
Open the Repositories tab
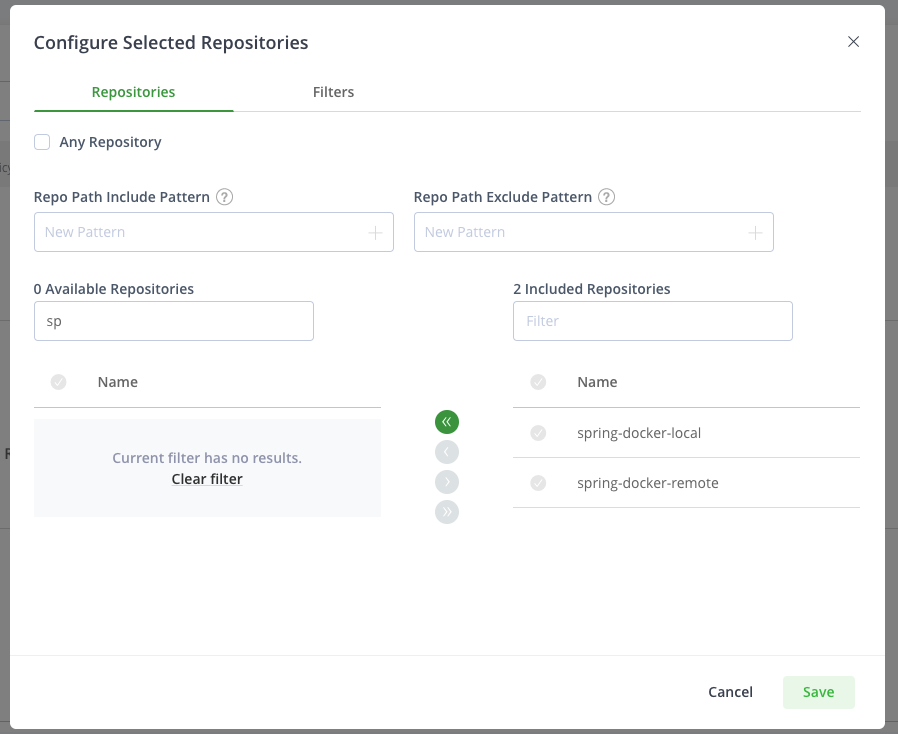click(133, 92)
